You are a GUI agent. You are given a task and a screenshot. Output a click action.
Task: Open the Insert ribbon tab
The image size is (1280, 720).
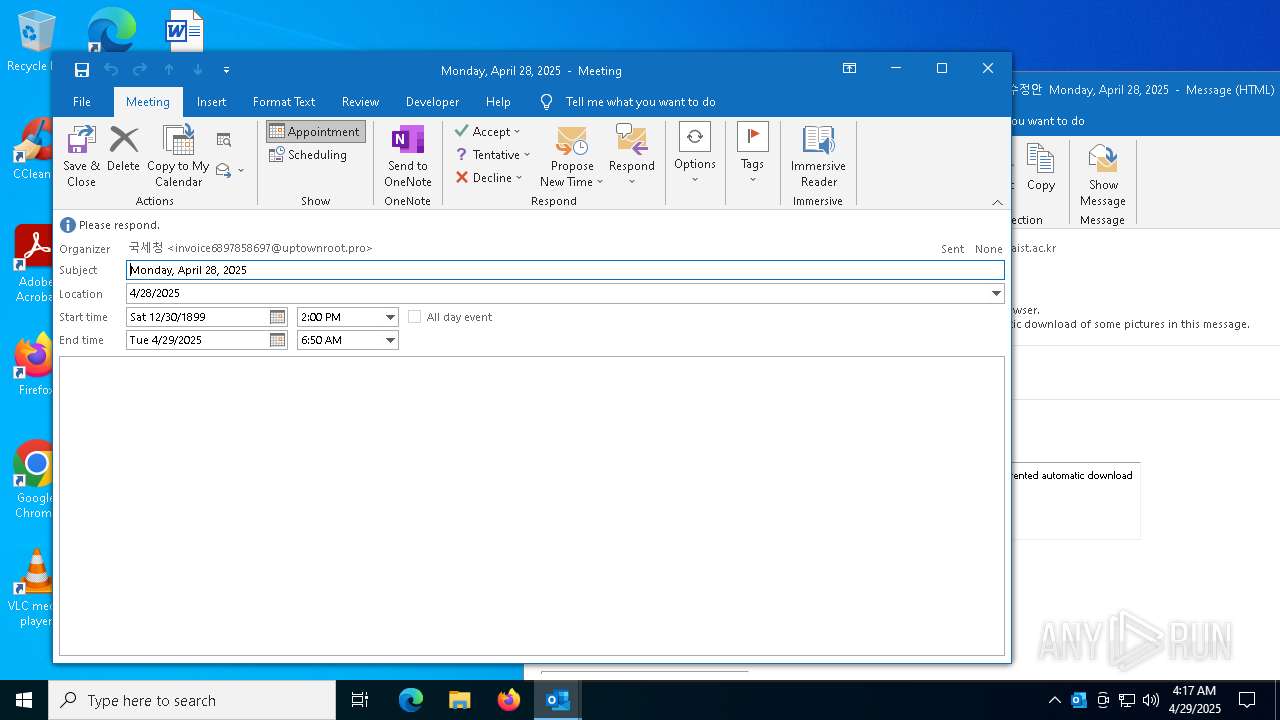tap(211, 102)
